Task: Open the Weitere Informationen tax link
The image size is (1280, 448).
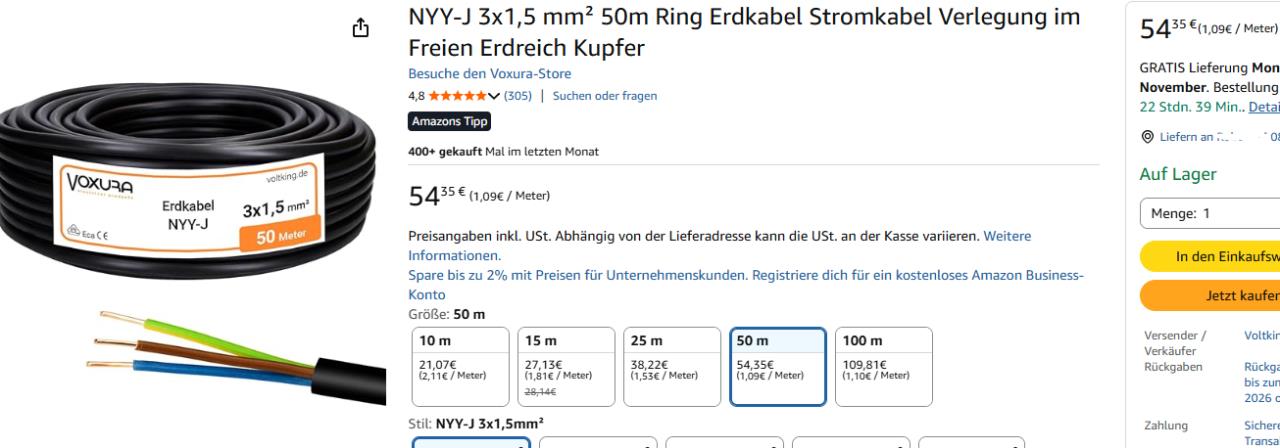Action: coord(720,245)
